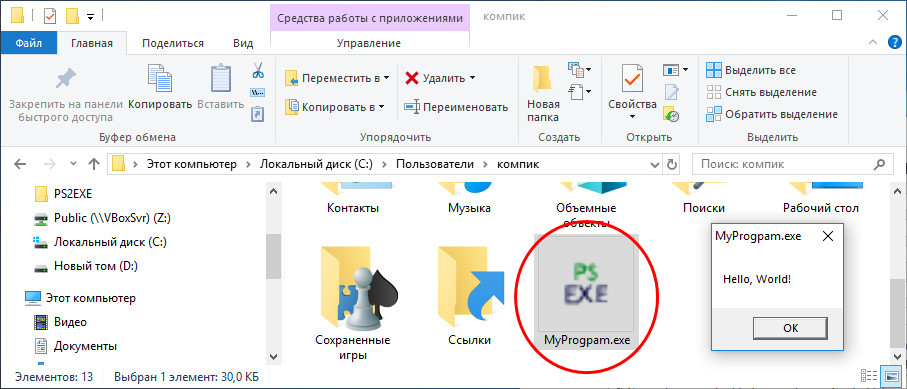Screen dimensions: 907x389
Task: Switch to the Поделиться tab
Action: point(173,43)
